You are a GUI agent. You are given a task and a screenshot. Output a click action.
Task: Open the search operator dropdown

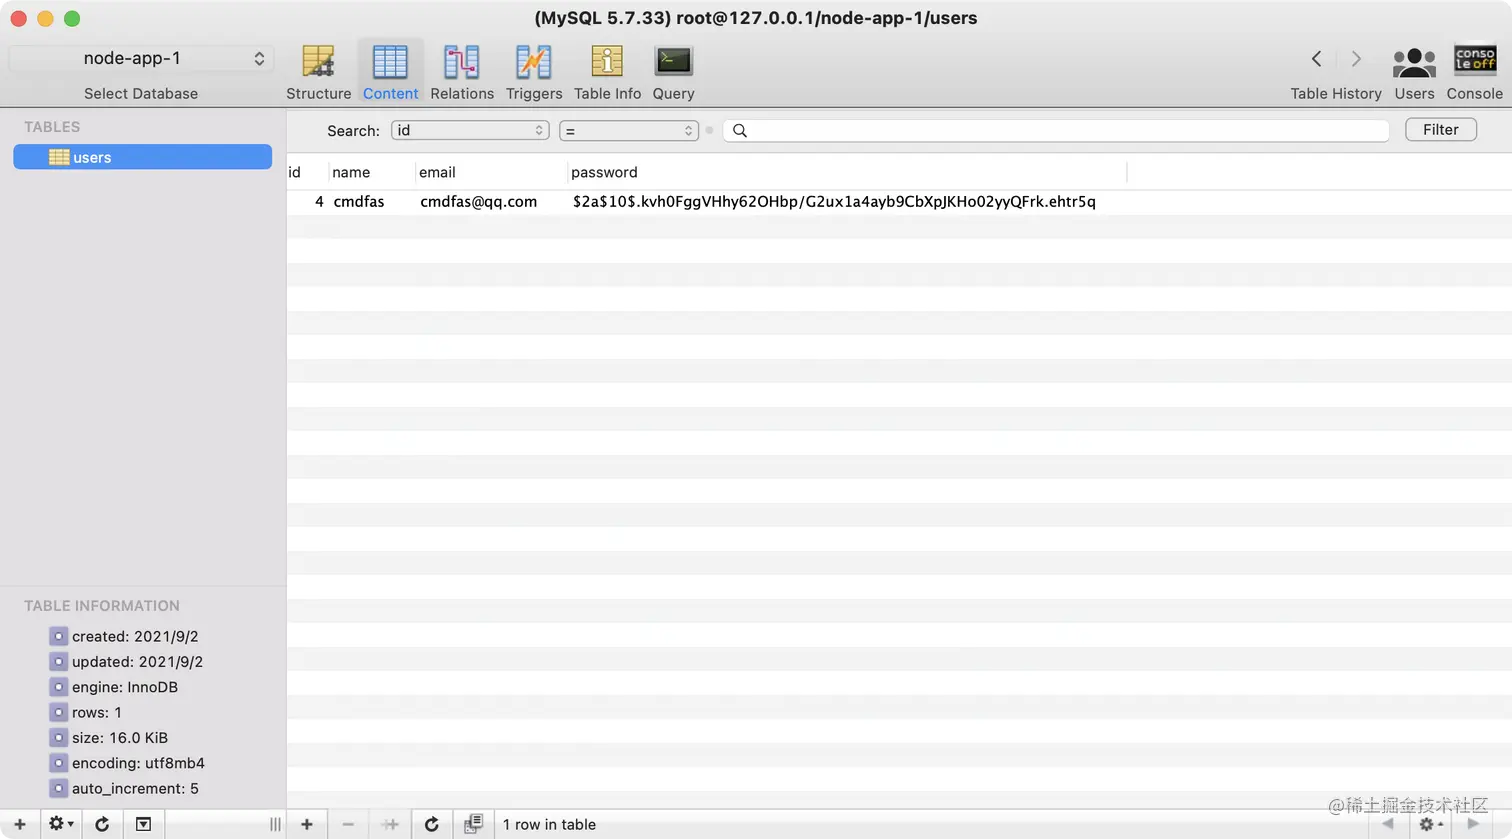pyautogui.click(x=628, y=130)
